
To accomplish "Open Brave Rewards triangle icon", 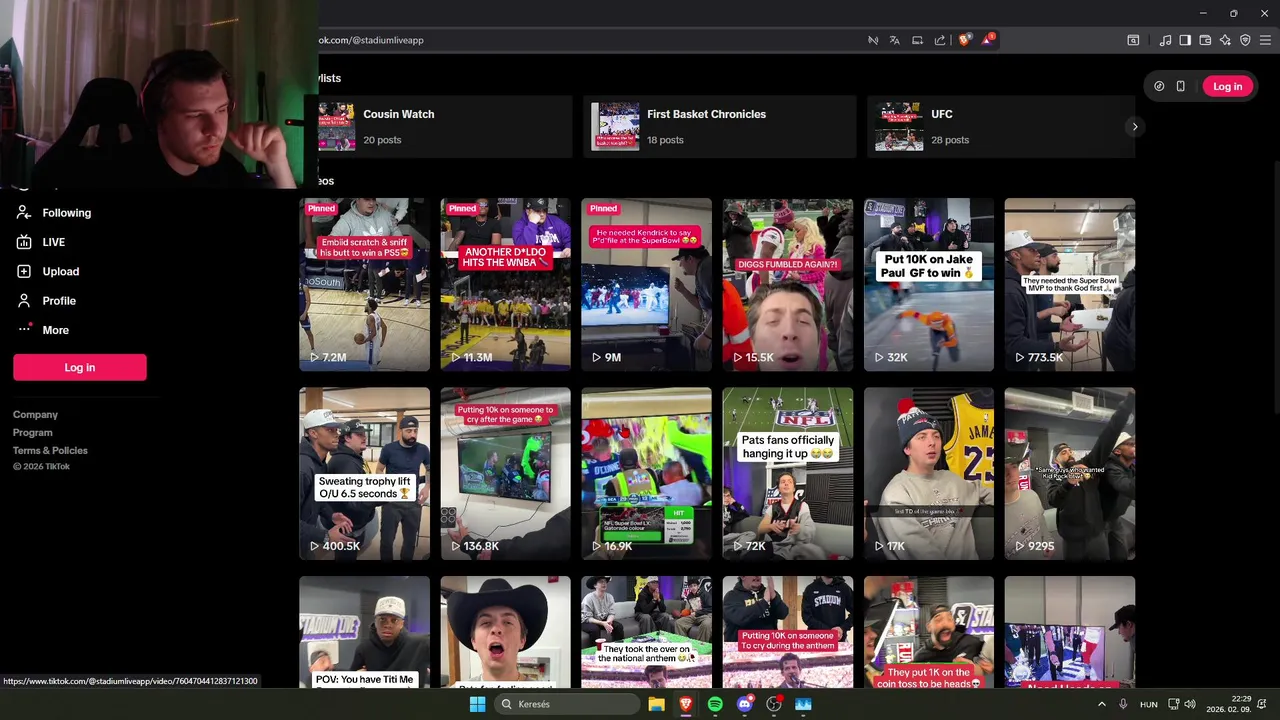I will pos(987,40).
